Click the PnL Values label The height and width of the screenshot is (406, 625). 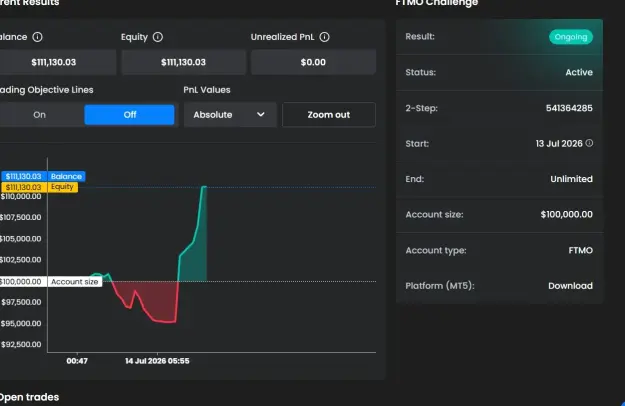(x=207, y=90)
